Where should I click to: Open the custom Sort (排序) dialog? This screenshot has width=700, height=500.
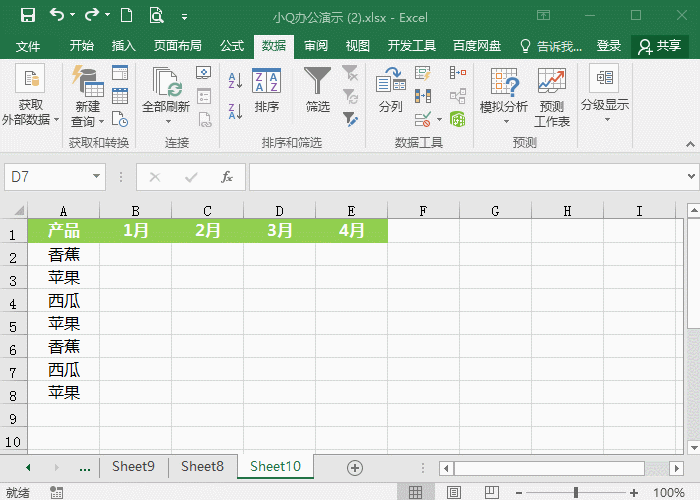pos(267,90)
